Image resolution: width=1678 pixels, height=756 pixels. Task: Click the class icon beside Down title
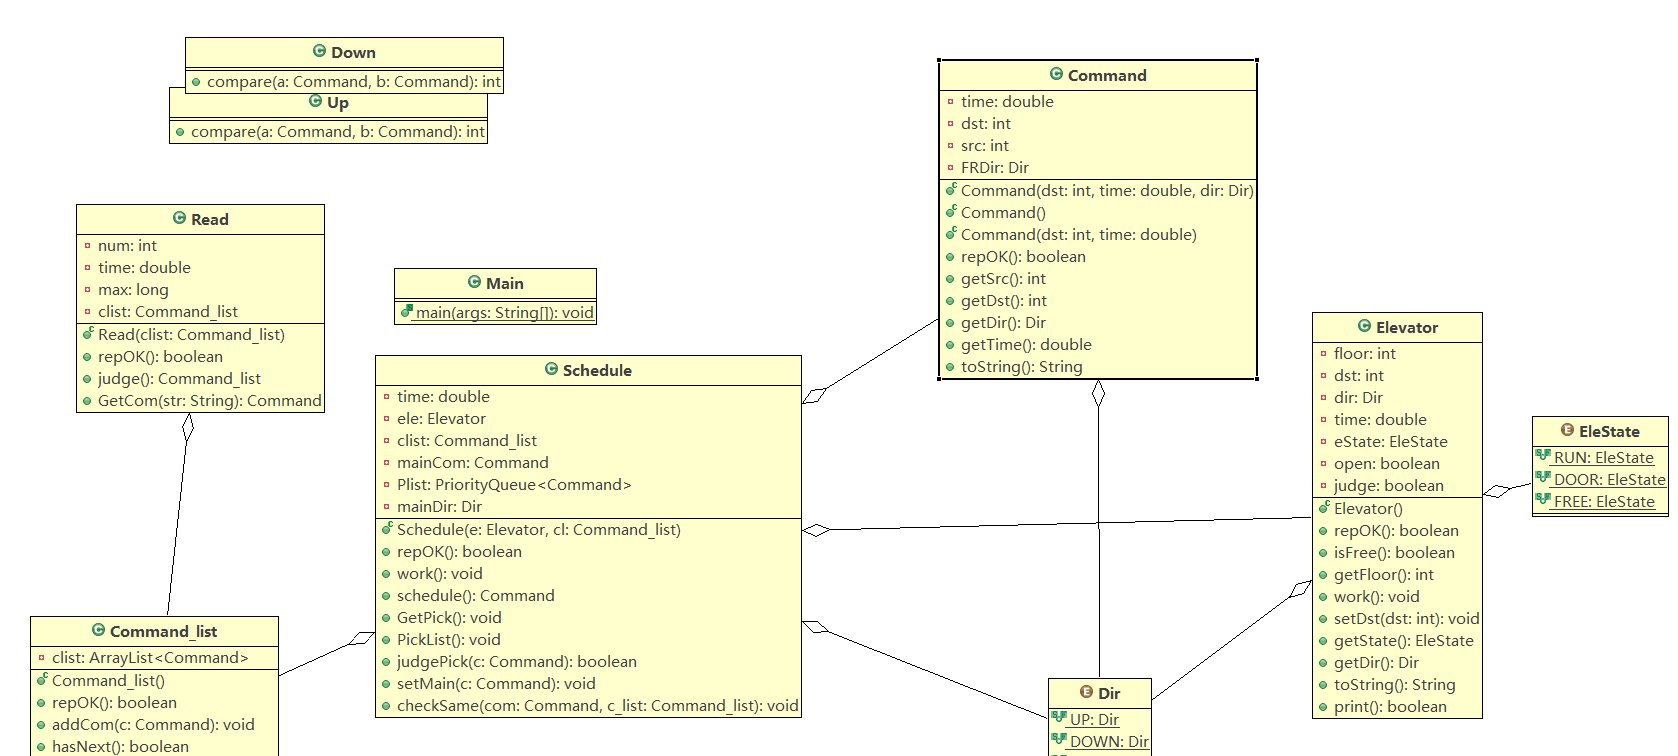pos(319,51)
